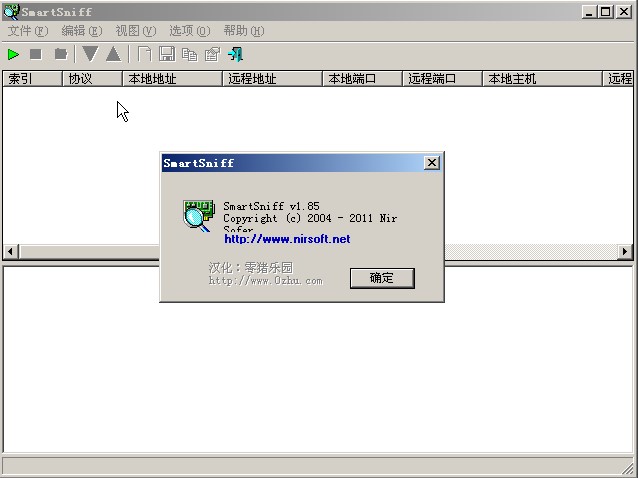The image size is (638, 478).
Task: Maximize the SmartSniff main window
Action: pyautogui.click(x=605, y=12)
